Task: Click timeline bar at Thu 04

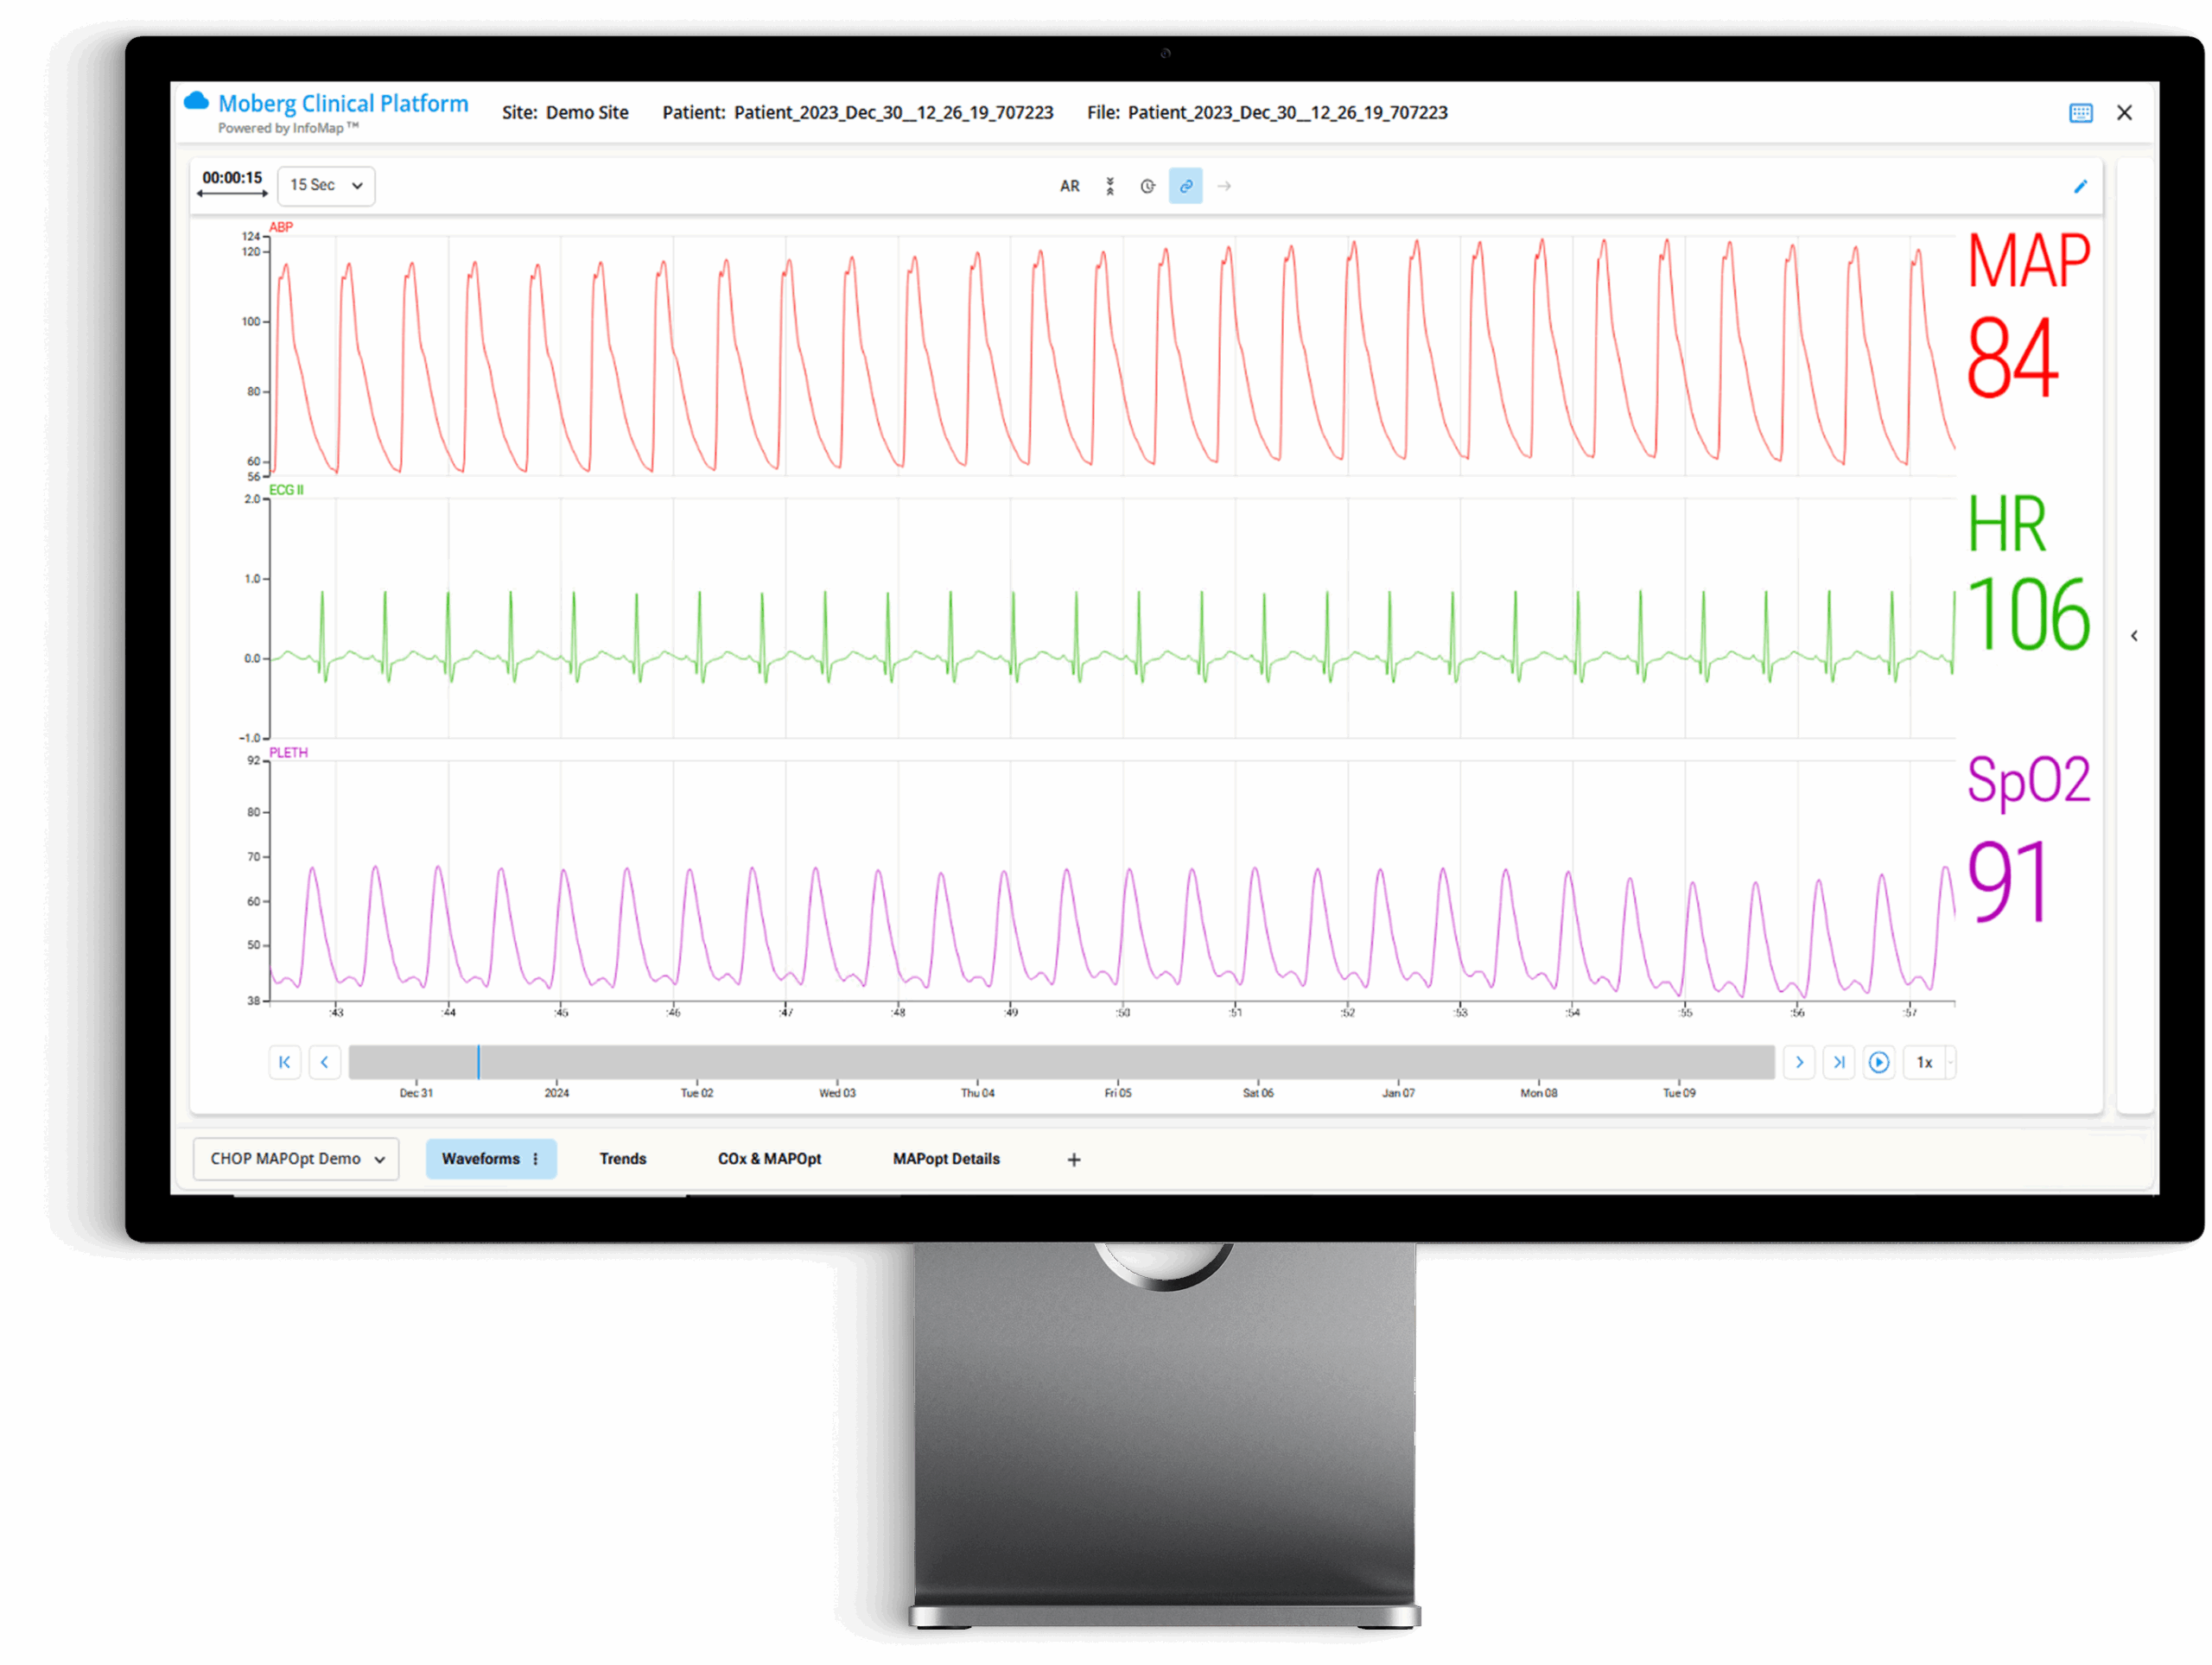Action: 978,1062
